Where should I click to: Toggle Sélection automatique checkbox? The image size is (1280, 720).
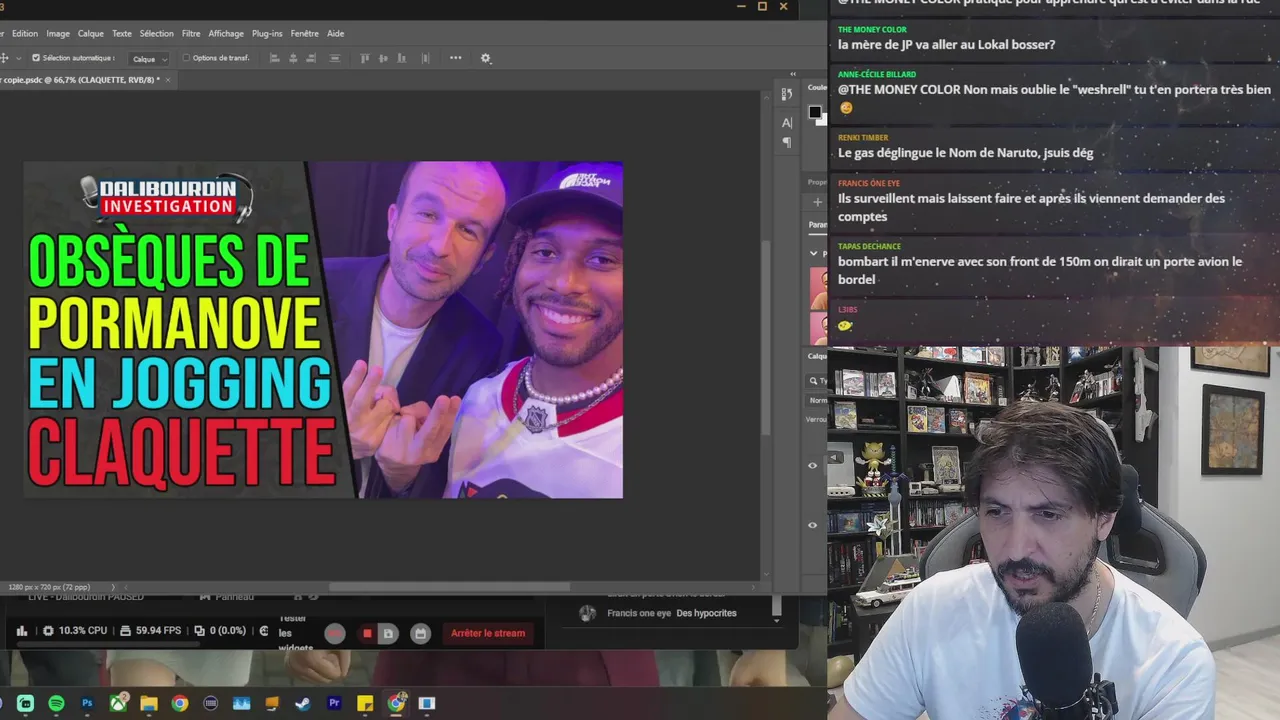click(x=36, y=58)
